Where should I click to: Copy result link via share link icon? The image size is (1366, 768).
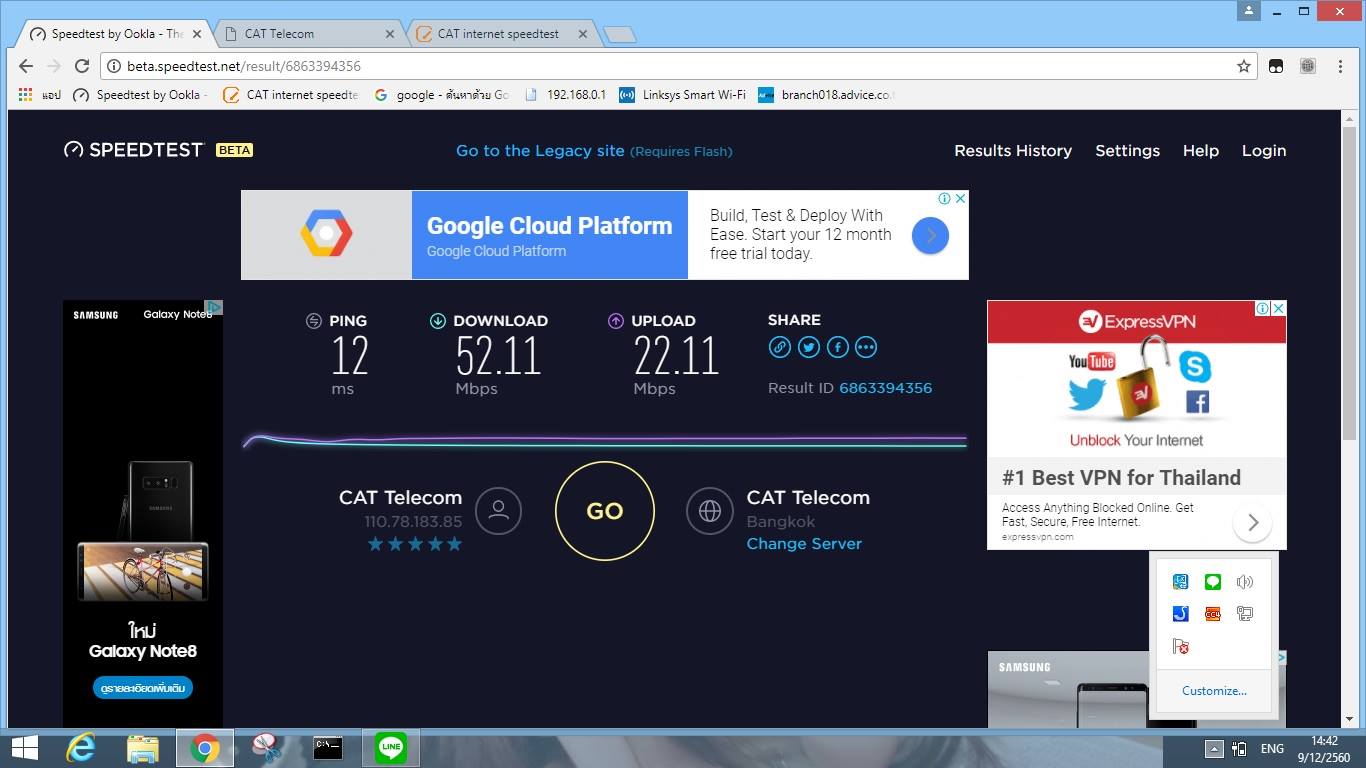tap(780, 347)
